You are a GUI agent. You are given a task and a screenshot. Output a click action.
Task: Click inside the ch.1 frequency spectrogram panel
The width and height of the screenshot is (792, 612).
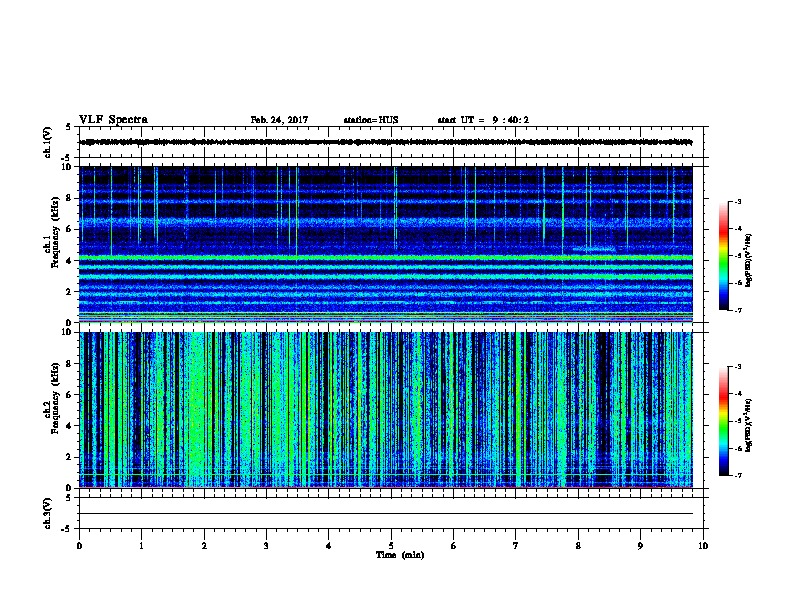pyautogui.click(x=386, y=244)
